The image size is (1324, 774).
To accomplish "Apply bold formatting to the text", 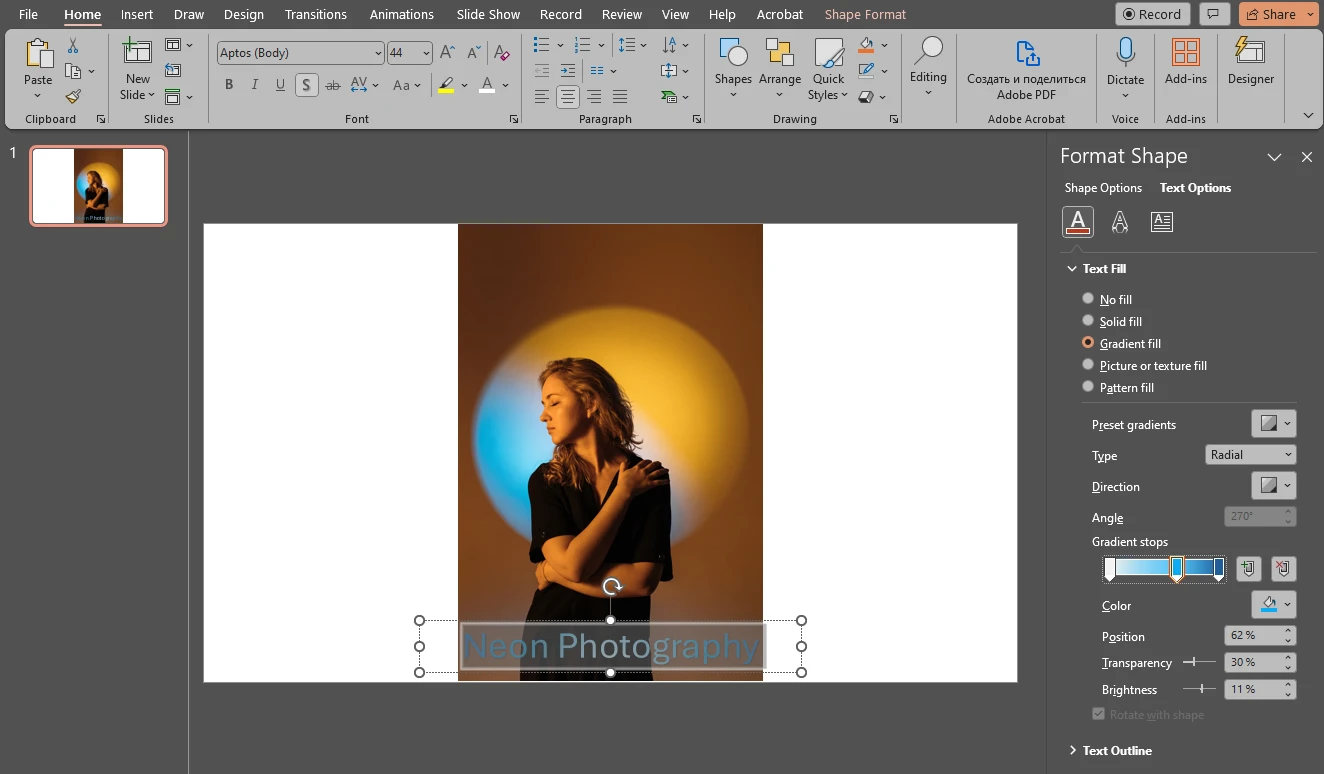I will [228, 84].
